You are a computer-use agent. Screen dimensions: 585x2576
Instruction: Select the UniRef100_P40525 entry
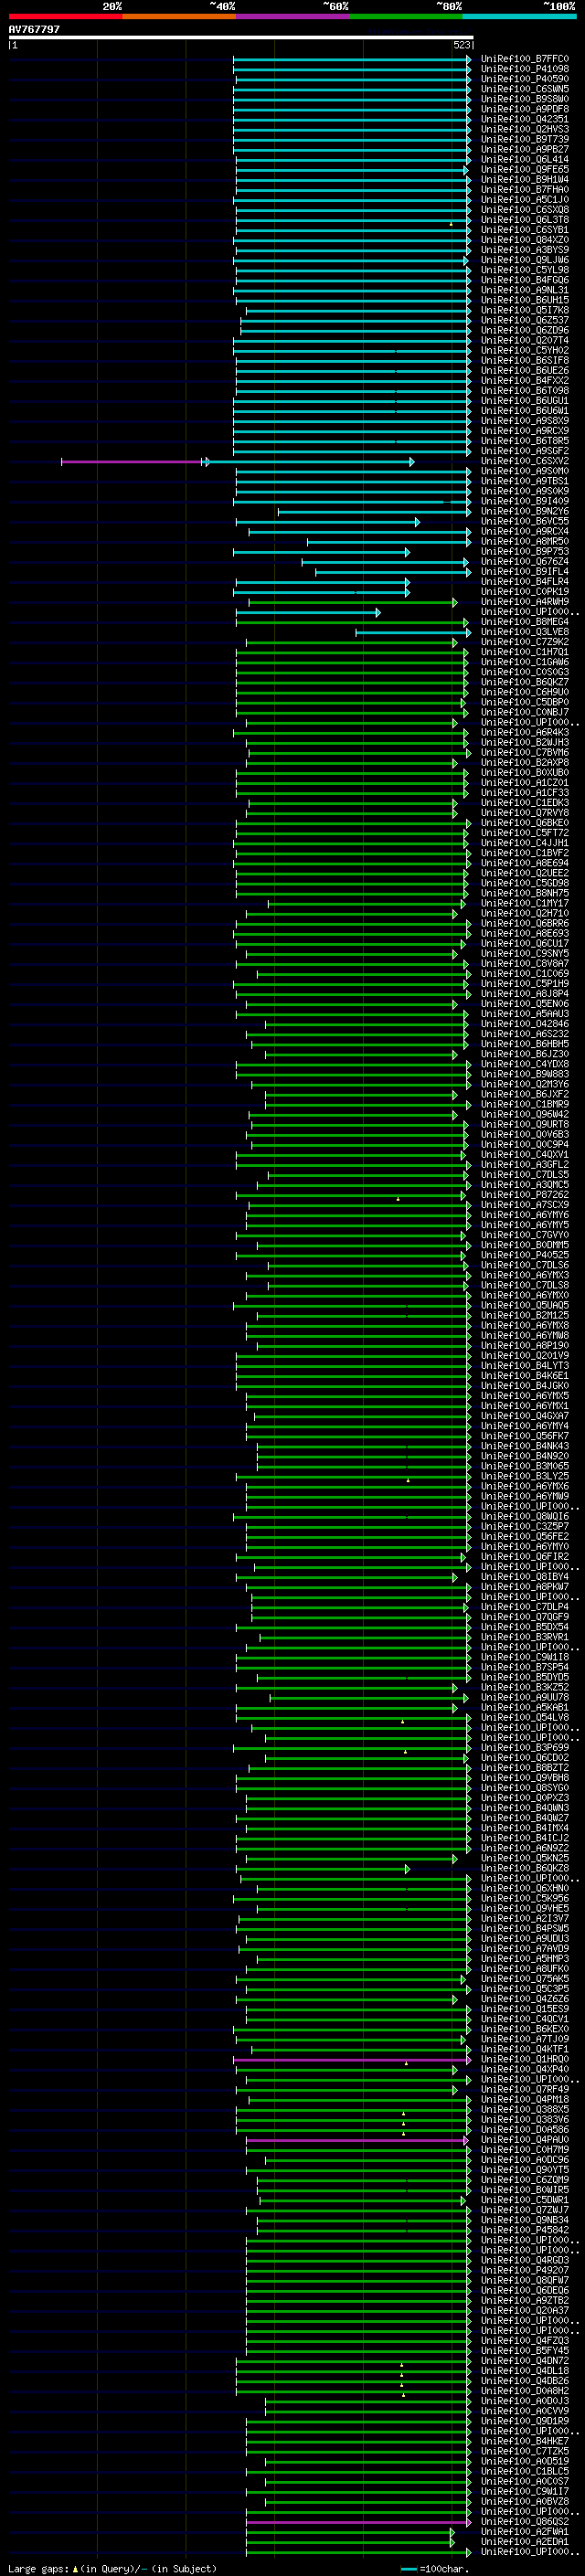525,1255
